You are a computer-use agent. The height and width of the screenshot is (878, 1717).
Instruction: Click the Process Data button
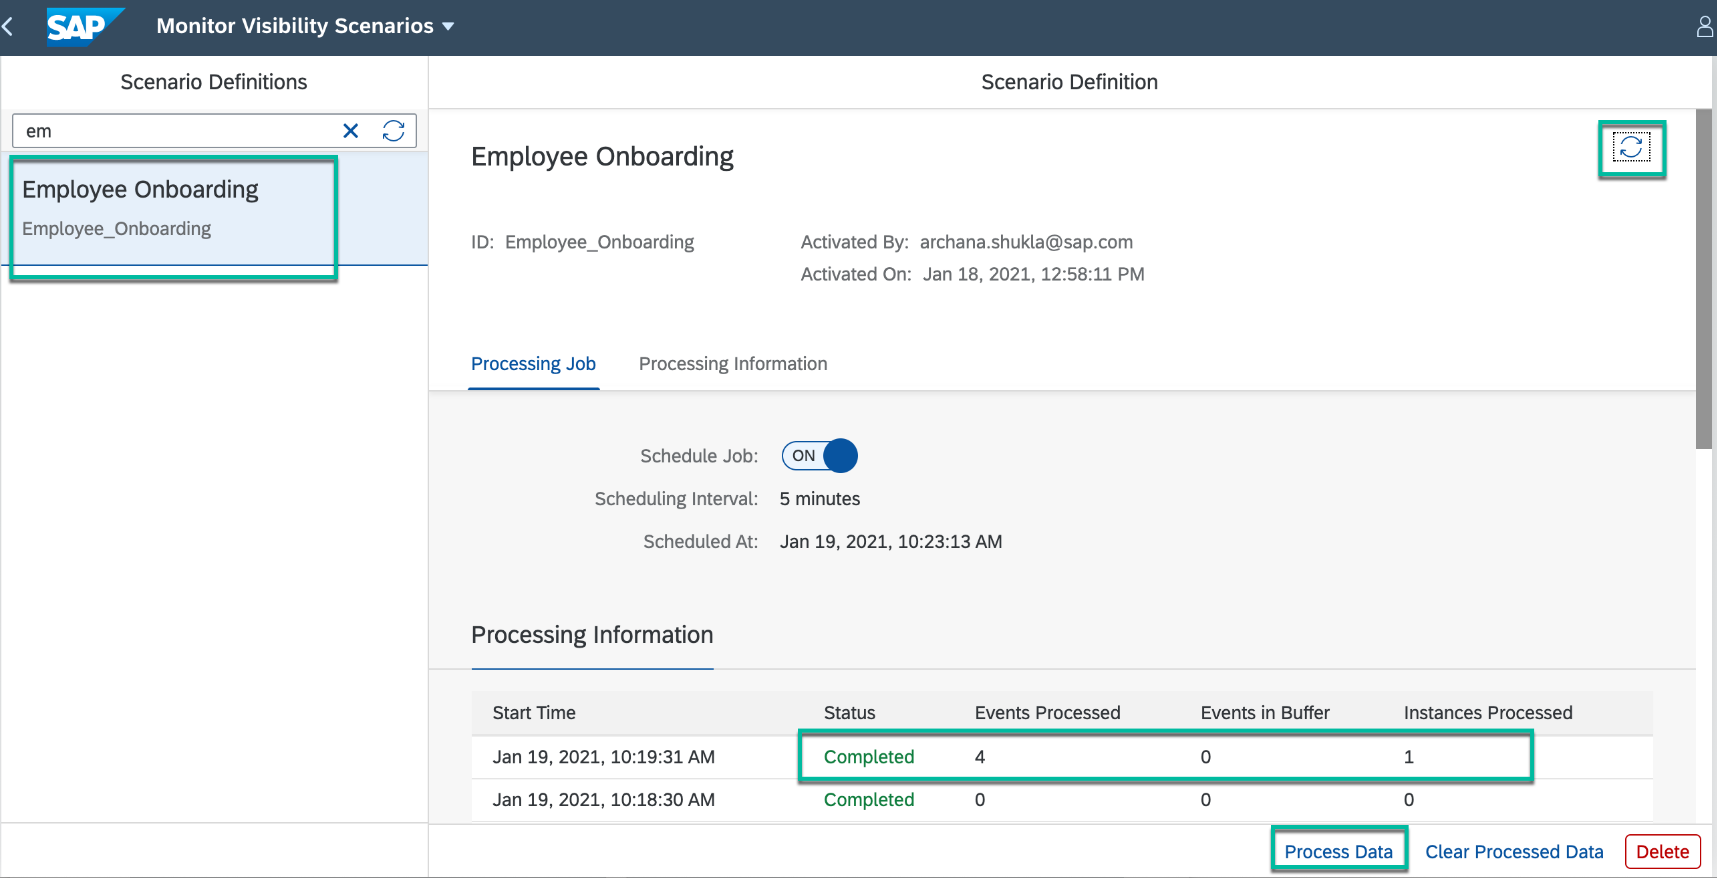click(x=1338, y=852)
